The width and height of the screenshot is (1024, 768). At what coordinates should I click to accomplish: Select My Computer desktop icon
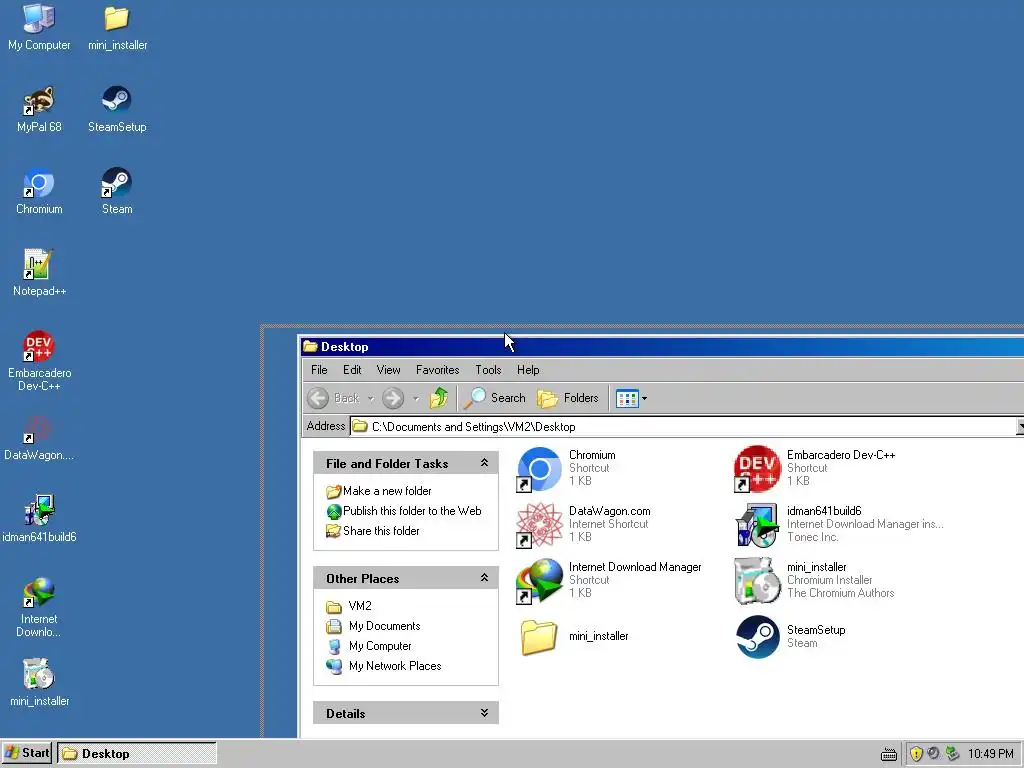click(x=39, y=27)
